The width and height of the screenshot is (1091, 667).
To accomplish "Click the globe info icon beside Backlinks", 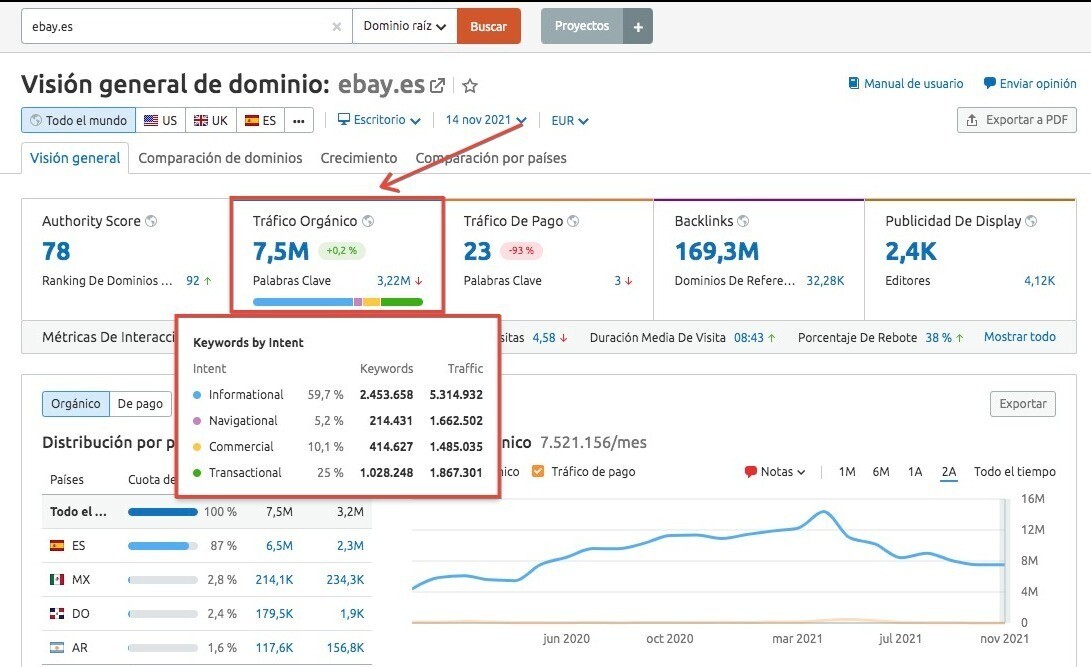I will point(743,221).
